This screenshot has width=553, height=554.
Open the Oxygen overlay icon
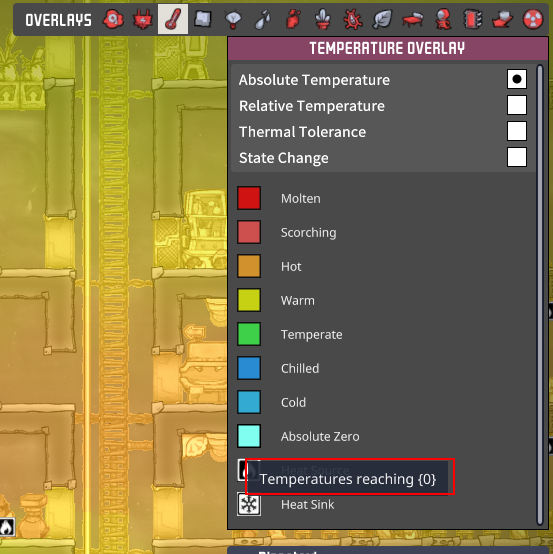[x=113, y=19]
